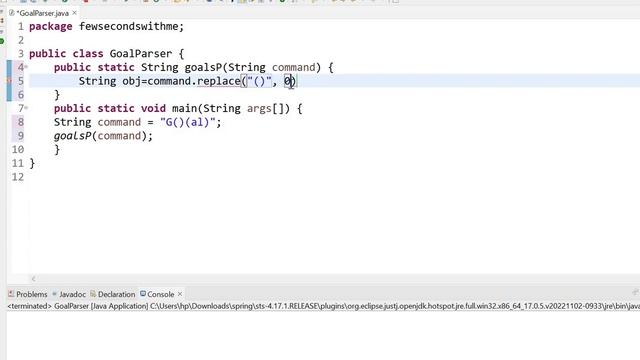This screenshot has height=360, width=640.
Task: Click the 'command' parameter on line 4
Action: (294, 67)
